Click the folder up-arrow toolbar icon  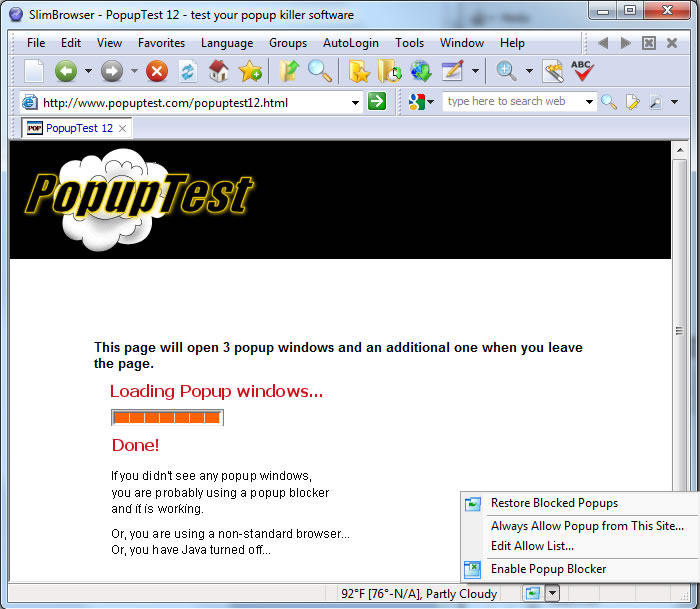(289, 71)
